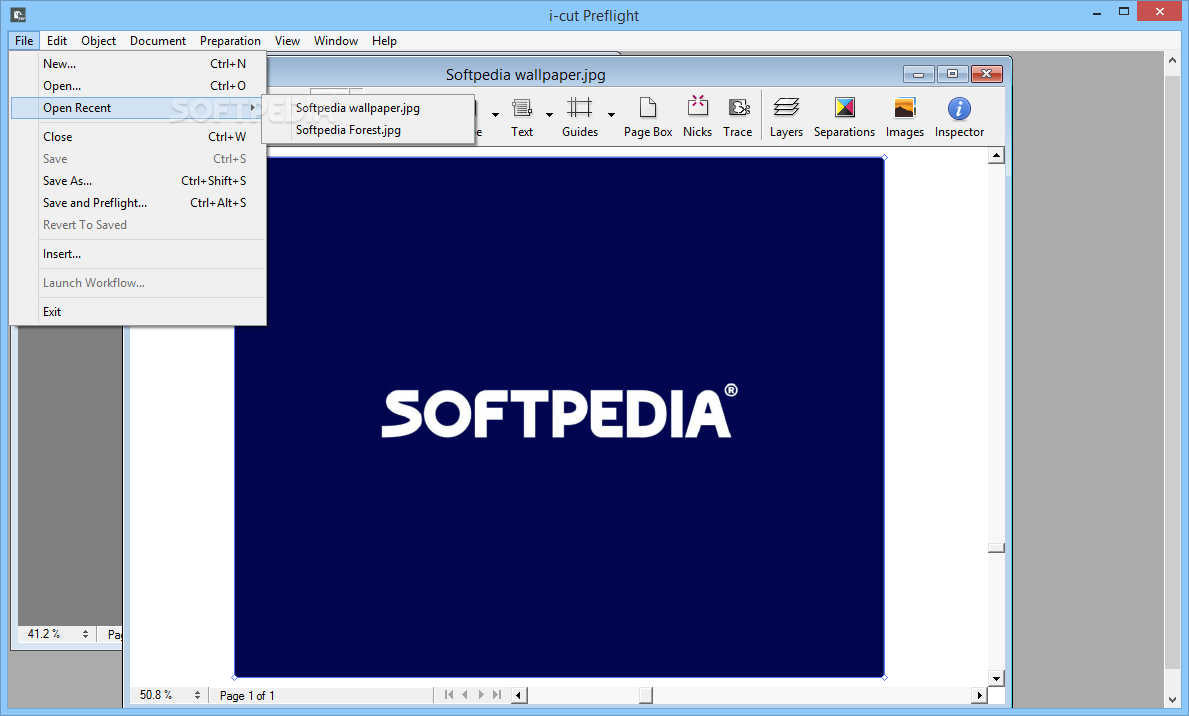The width and height of the screenshot is (1189, 716).
Task: Open the View menu
Action: coord(287,41)
